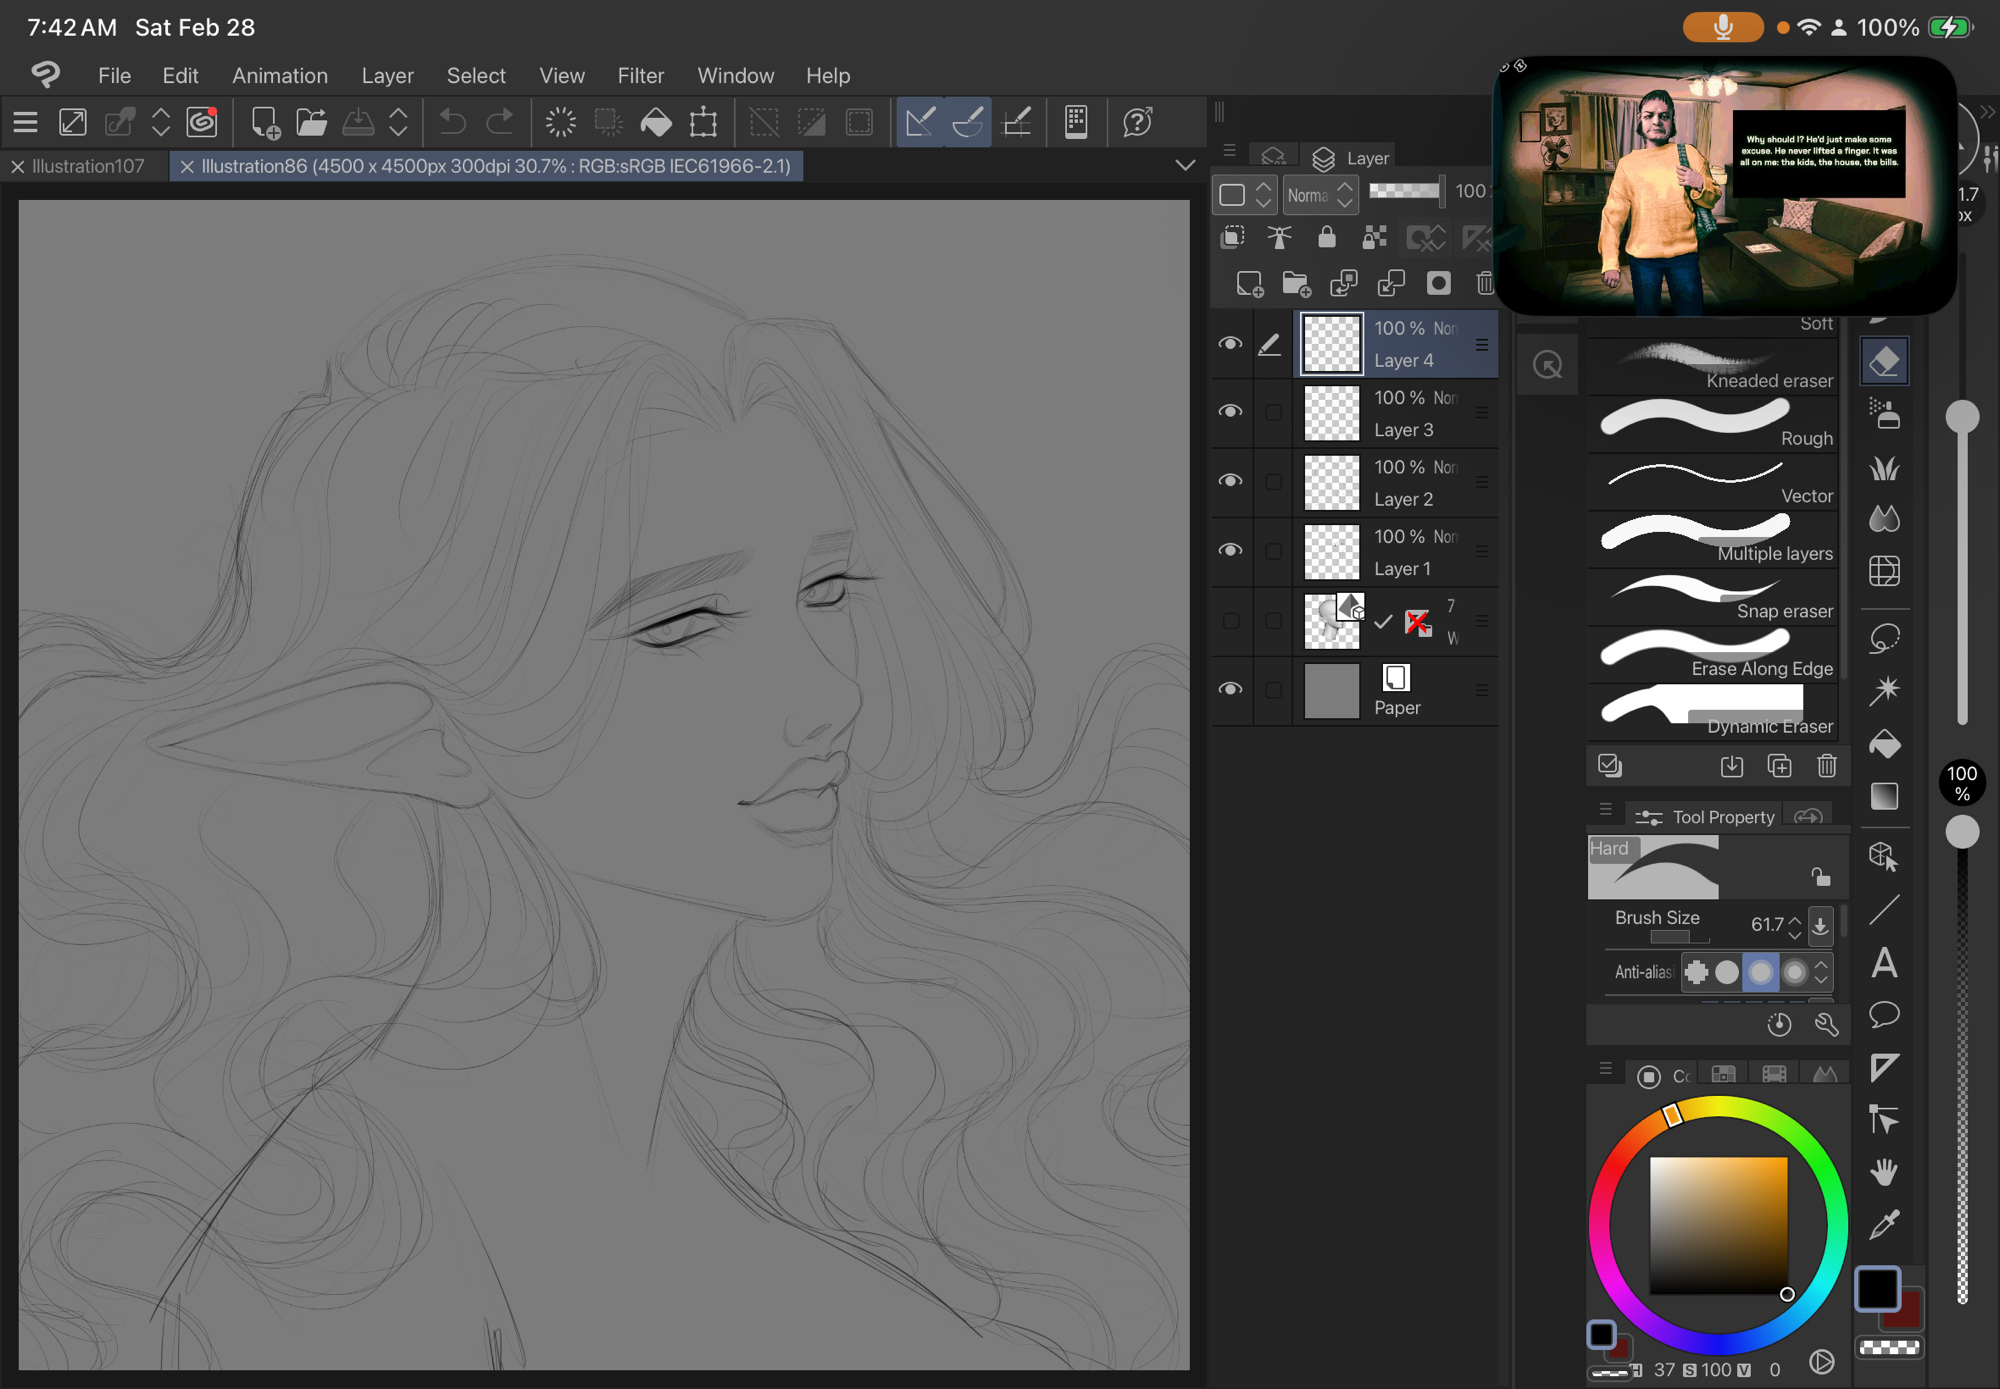Select the Eraser tool in the tool palette
The height and width of the screenshot is (1389, 2000).
[x=1884, y=362]
